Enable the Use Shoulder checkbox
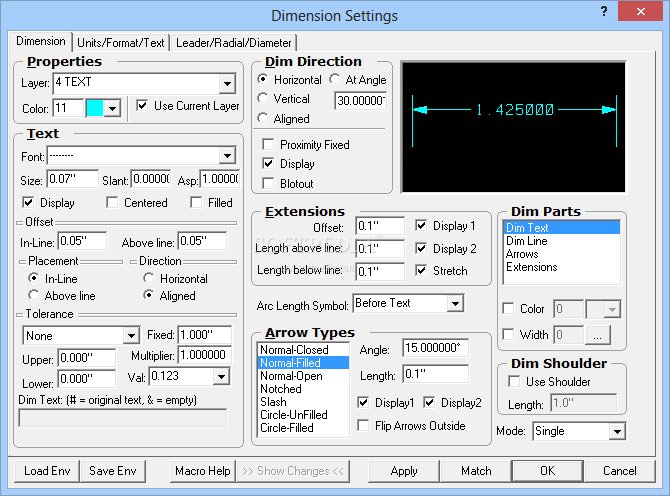This screenshot has width=670, height=496. [514, 382]
